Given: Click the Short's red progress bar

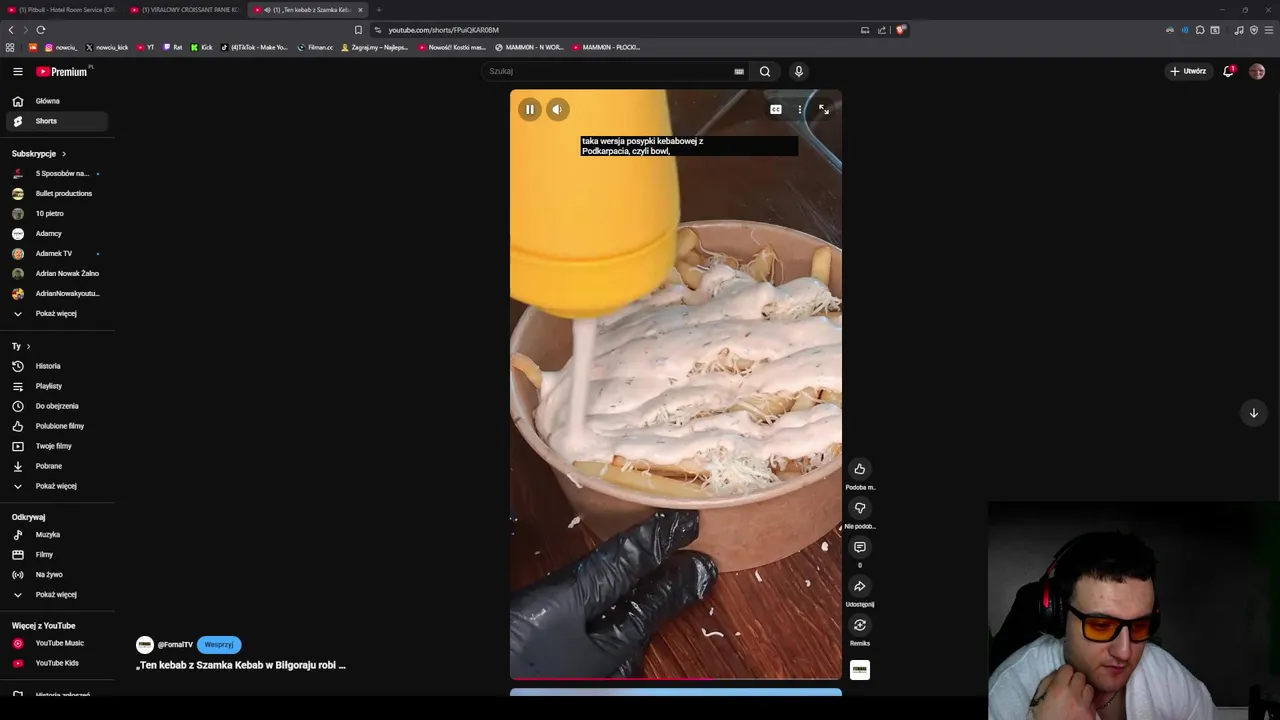Looking at the screenshot, I should point(676,678).
